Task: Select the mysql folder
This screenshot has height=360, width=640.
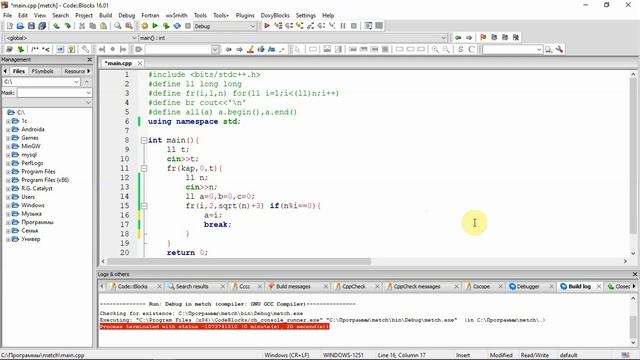Action: (x=29, y=155)
